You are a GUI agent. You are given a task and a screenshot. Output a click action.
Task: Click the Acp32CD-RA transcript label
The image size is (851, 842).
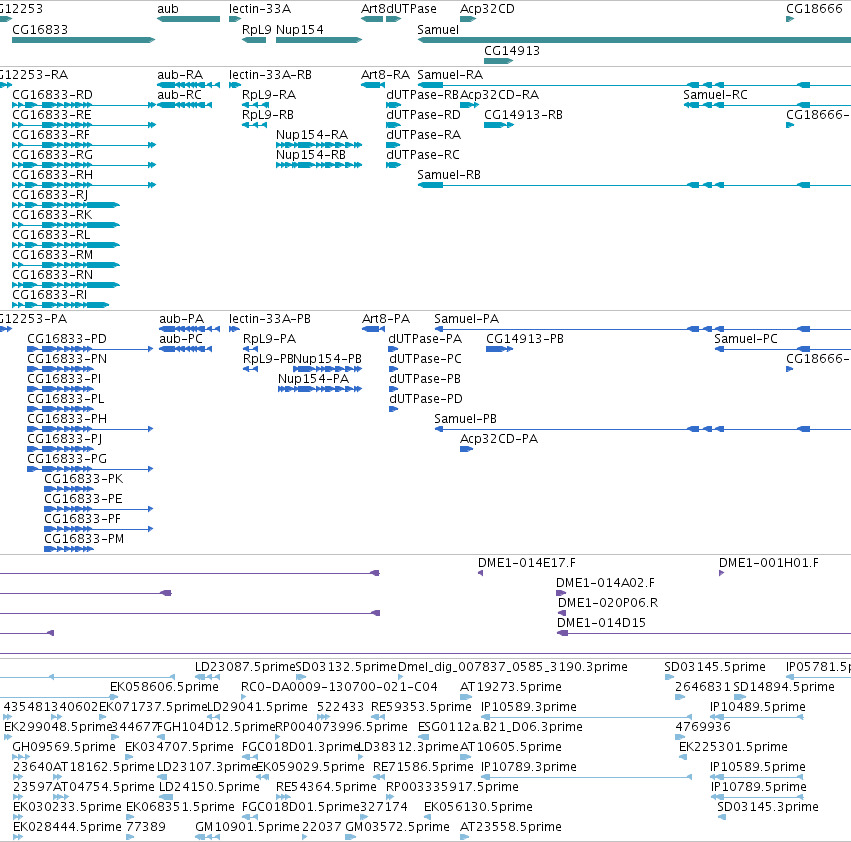[x=499, y=94]
